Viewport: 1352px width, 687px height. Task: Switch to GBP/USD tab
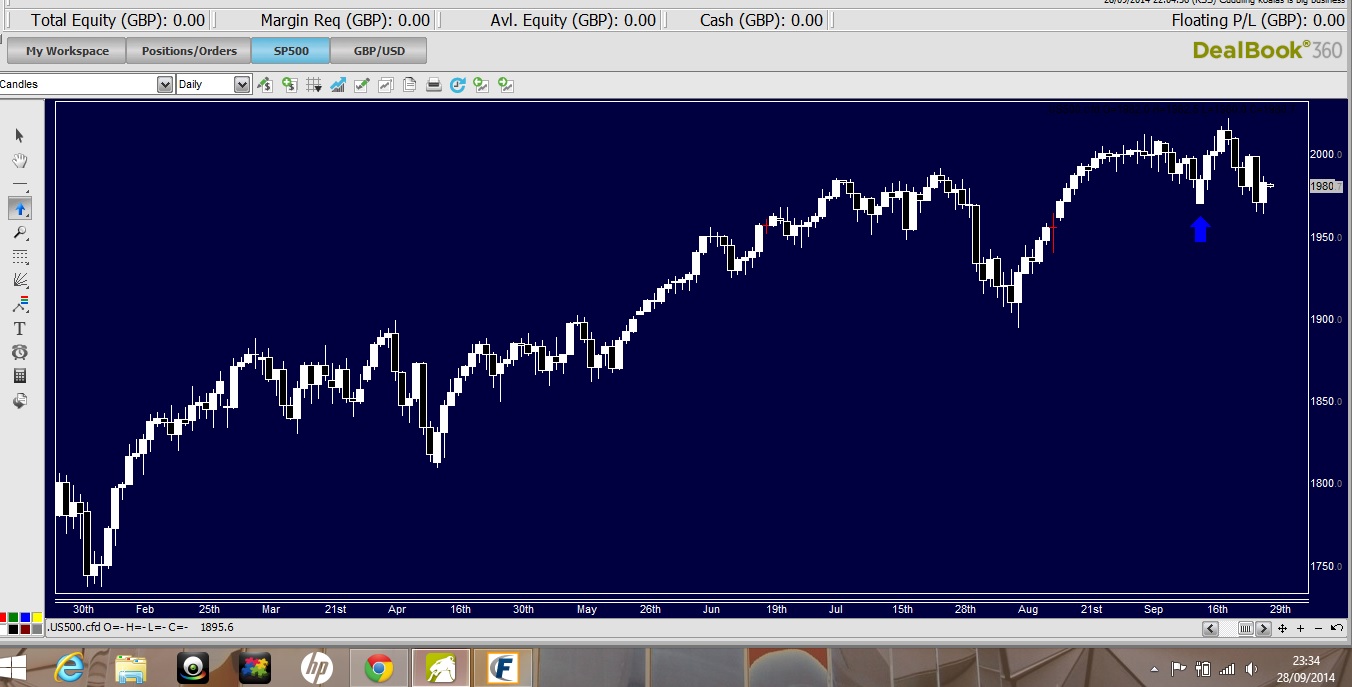(x=380, y=51)
